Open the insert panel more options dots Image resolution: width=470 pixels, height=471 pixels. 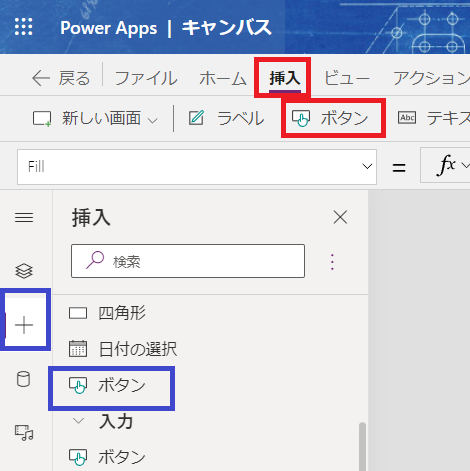[x=332, y=262]
